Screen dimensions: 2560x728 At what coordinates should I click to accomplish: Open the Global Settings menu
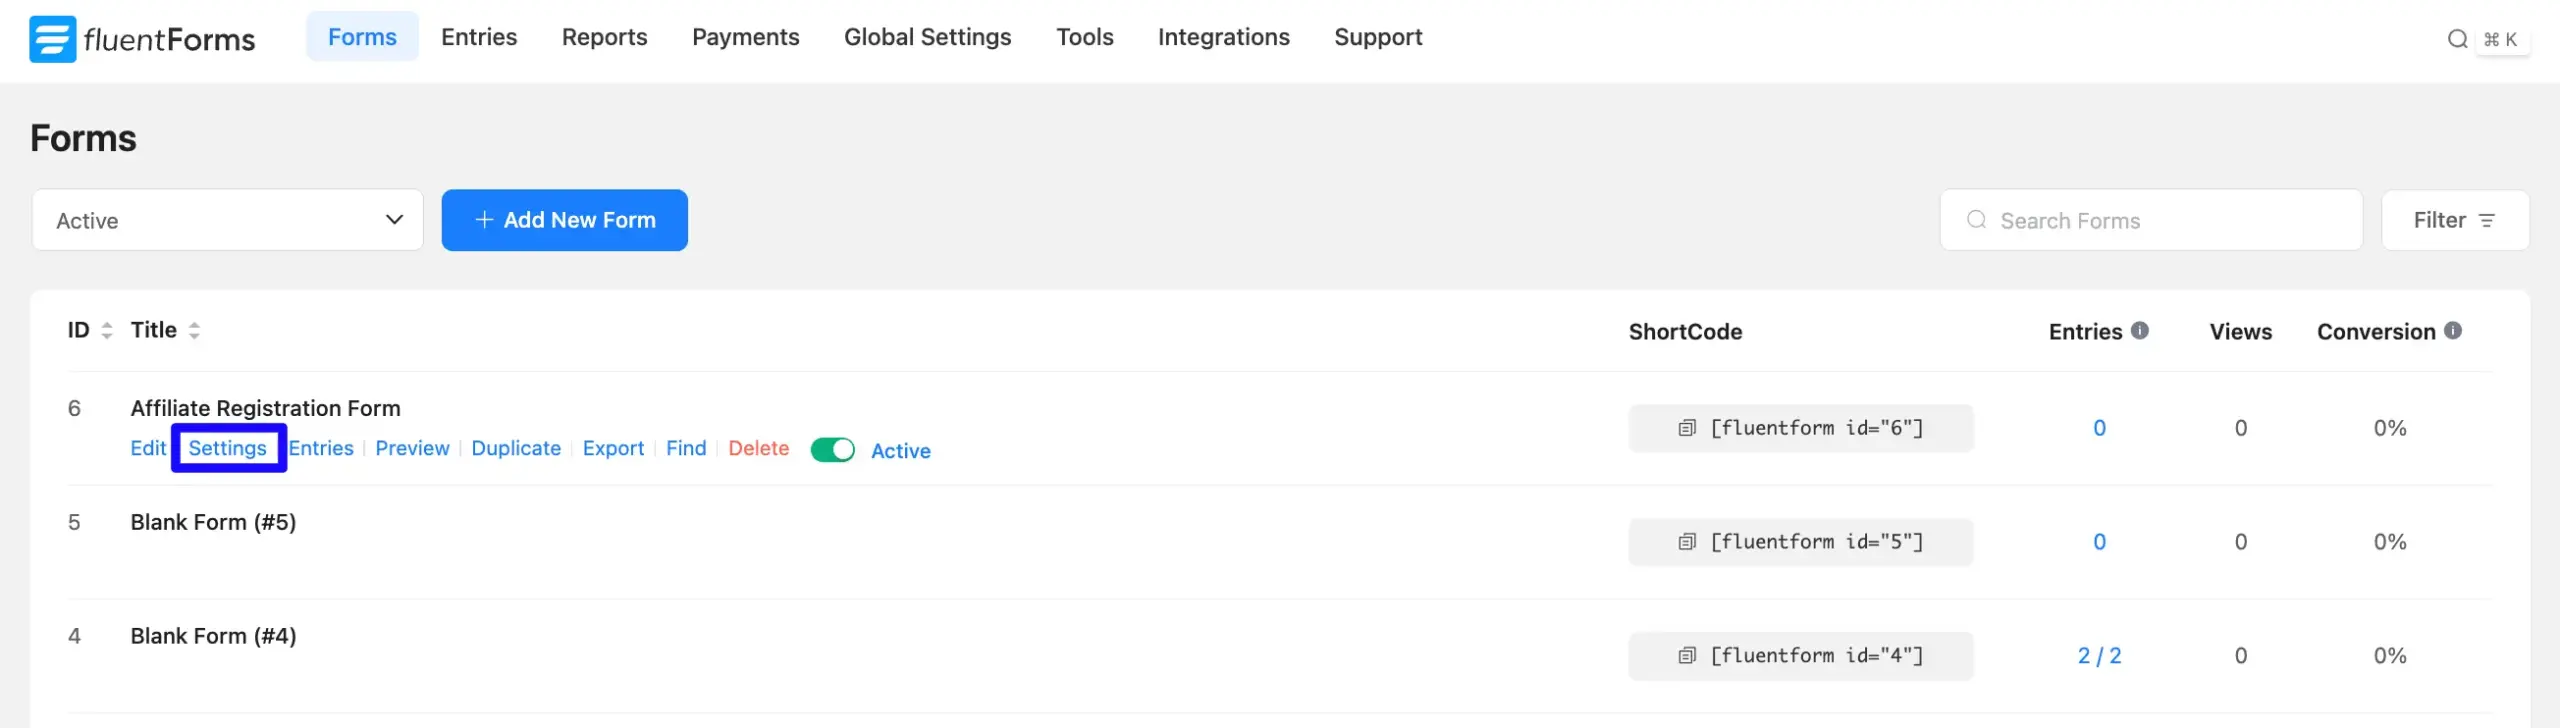click(927, 37)
